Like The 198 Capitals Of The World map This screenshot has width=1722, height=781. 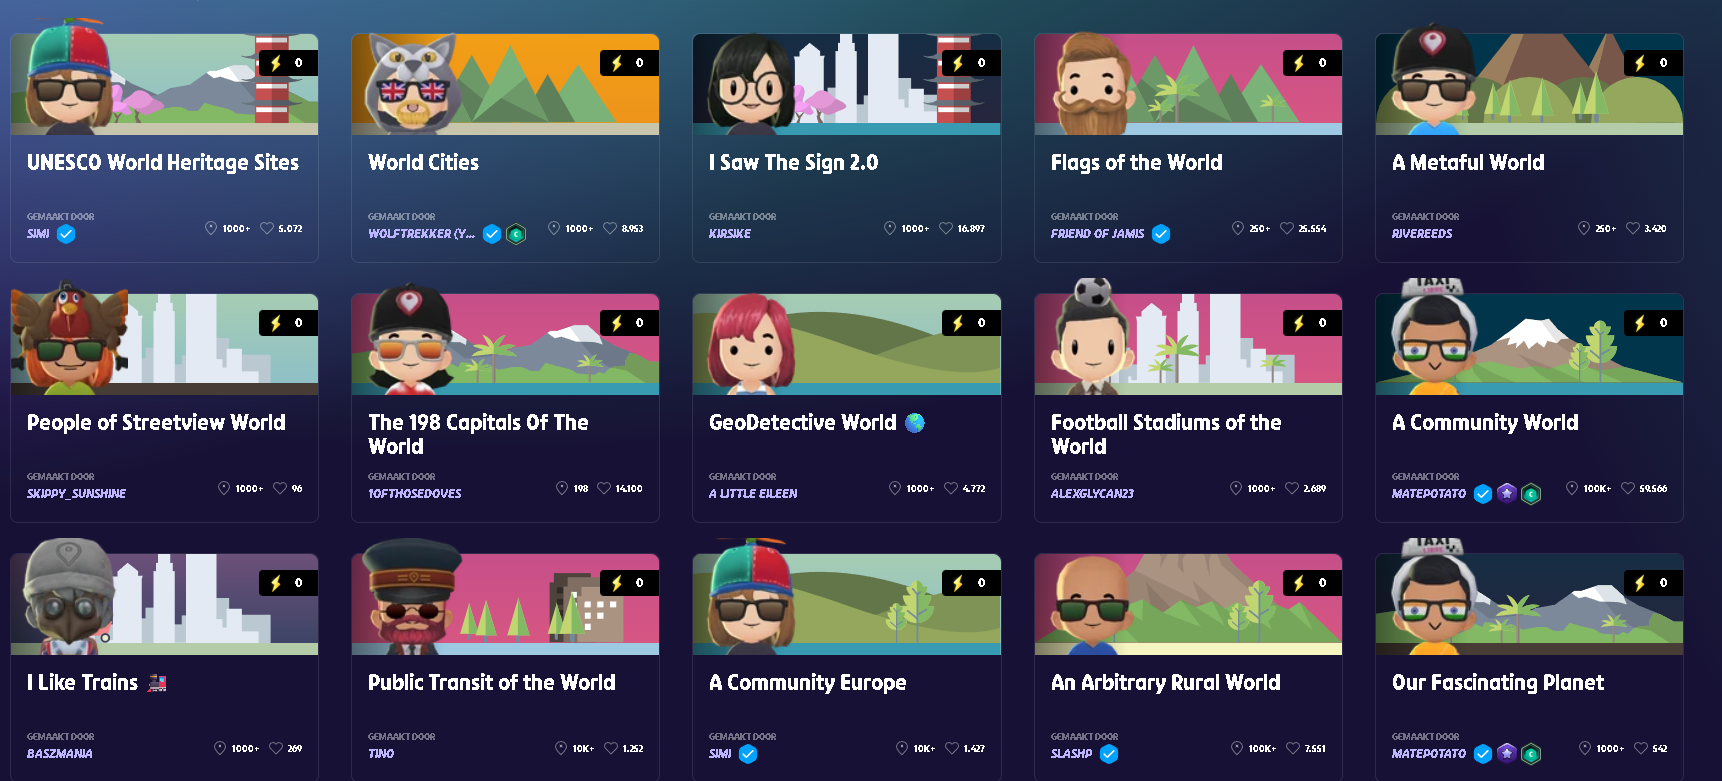pos(604,488)
